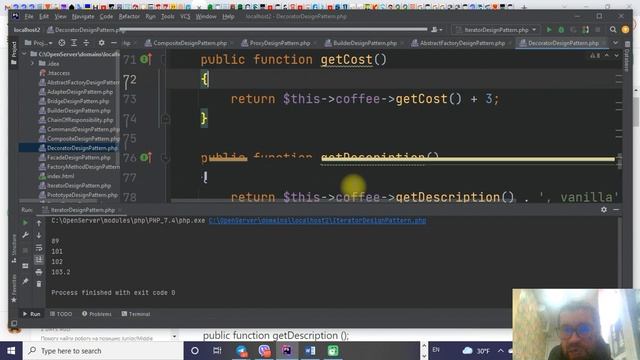
Task: Print the Run console output
Action: [x=39, y=272]
